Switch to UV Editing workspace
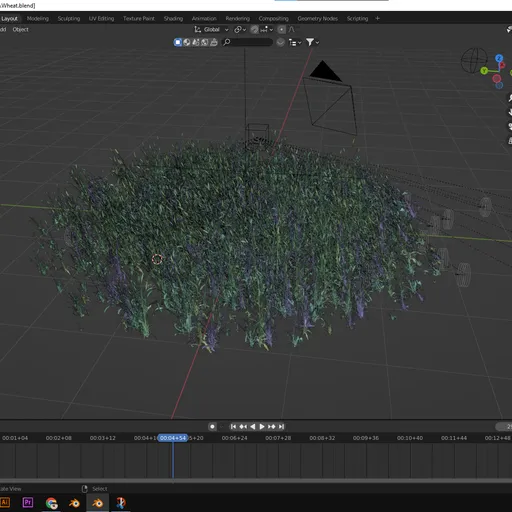 101,19
